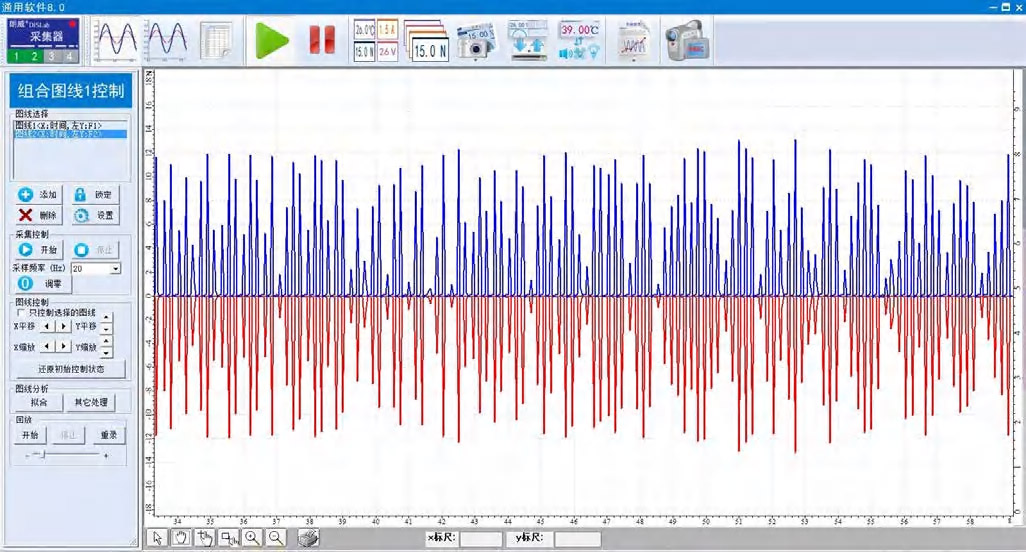Click 还原初始控制状态 button
Image resolution: width=1026 pixels, height=552 pixels.
[x=70, y=369]
